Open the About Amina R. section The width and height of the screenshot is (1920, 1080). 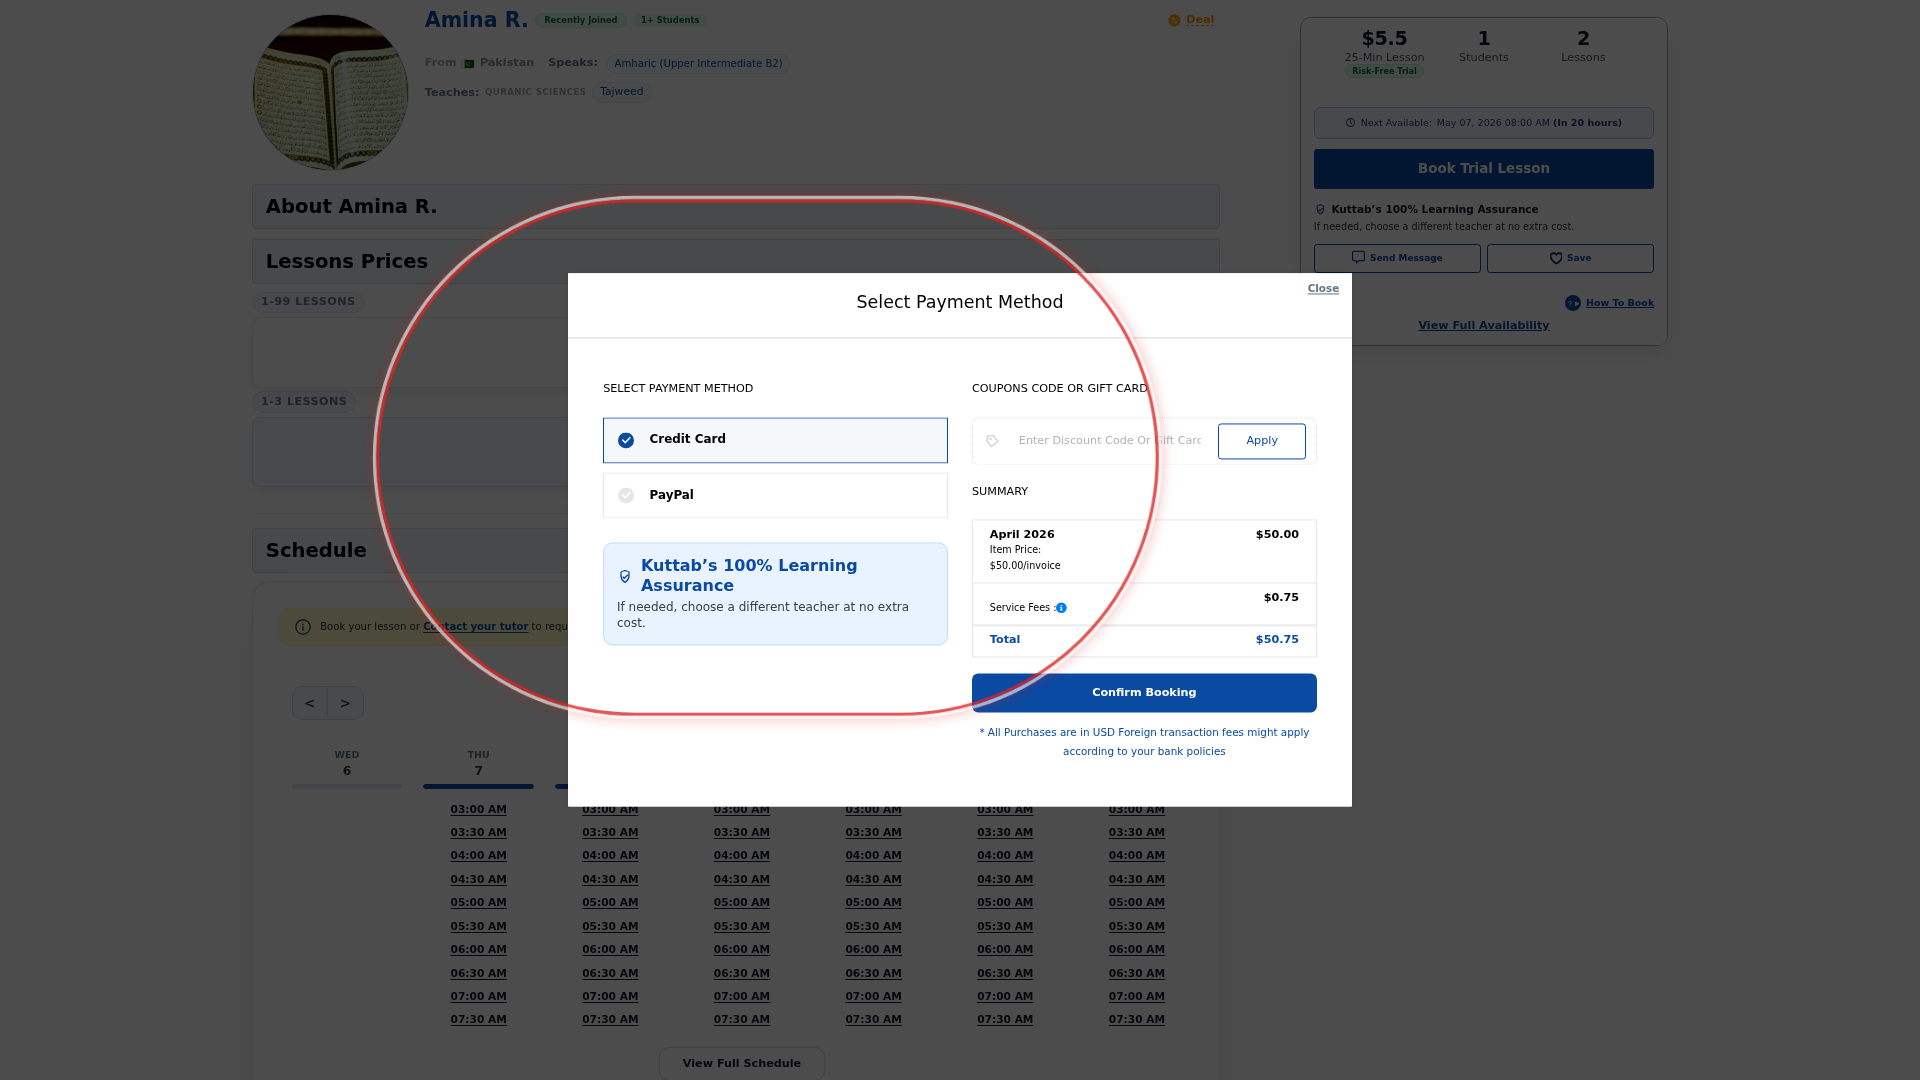click(736, 207)
